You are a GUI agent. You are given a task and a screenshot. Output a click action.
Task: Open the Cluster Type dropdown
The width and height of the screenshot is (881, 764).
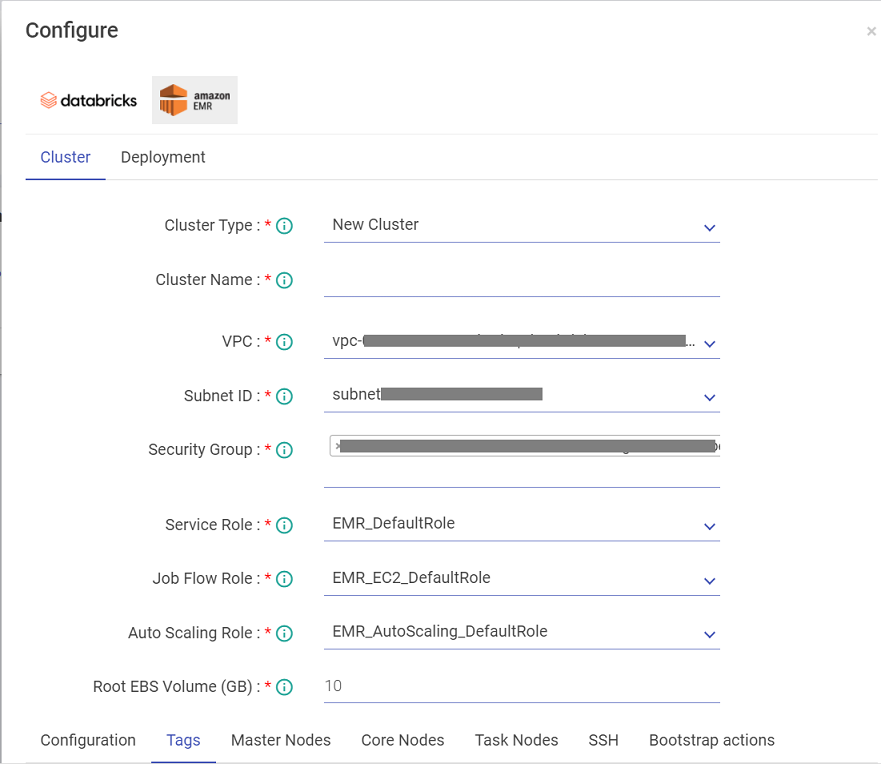click(x=521, y=226)
